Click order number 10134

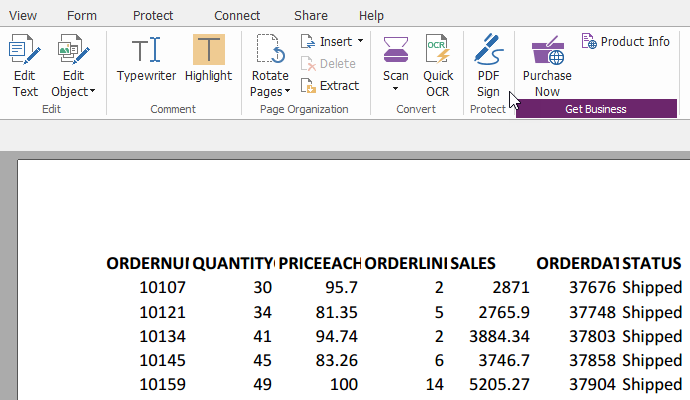coord(162,337)
